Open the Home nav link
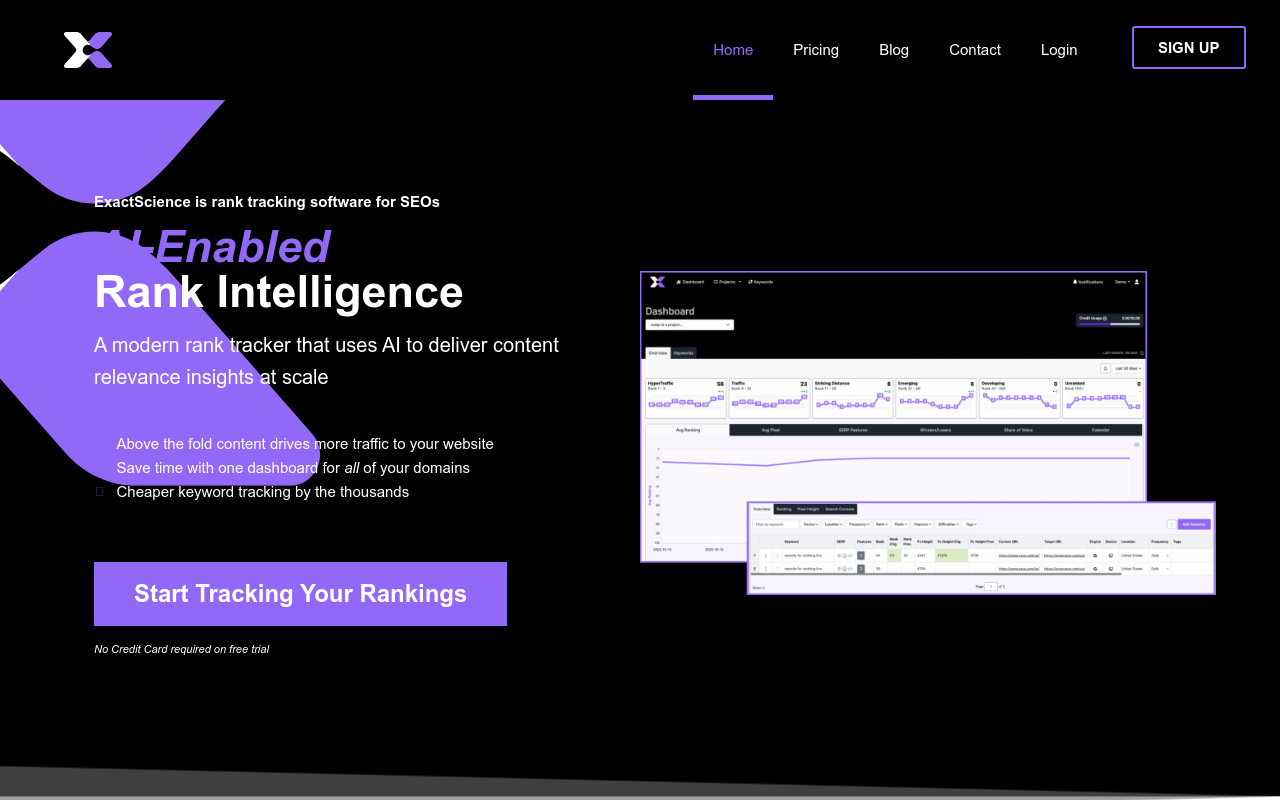The width and height of the screenshot is (1280, 800). (x=733, y=50)
